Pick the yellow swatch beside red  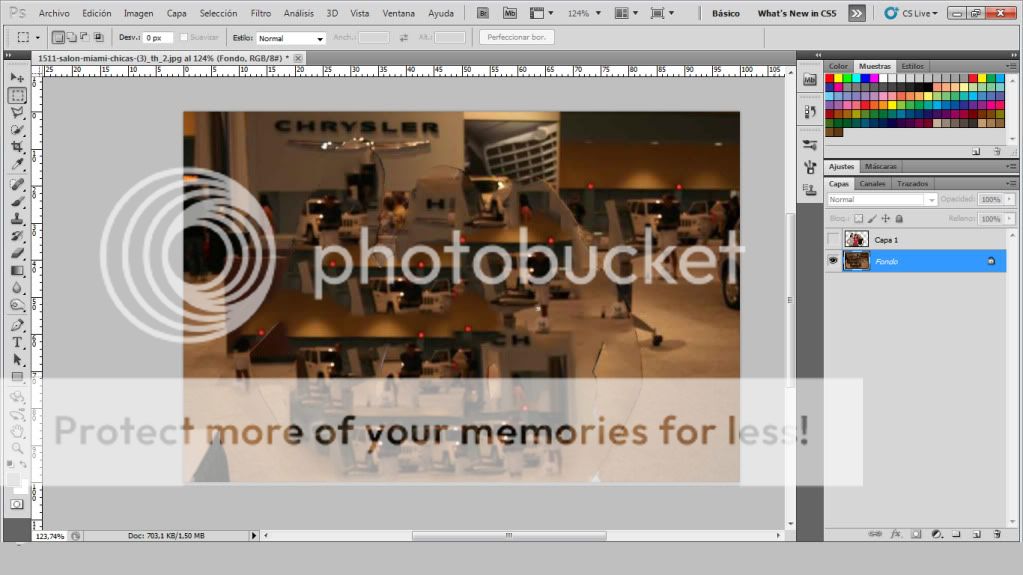tap(838, 78)
